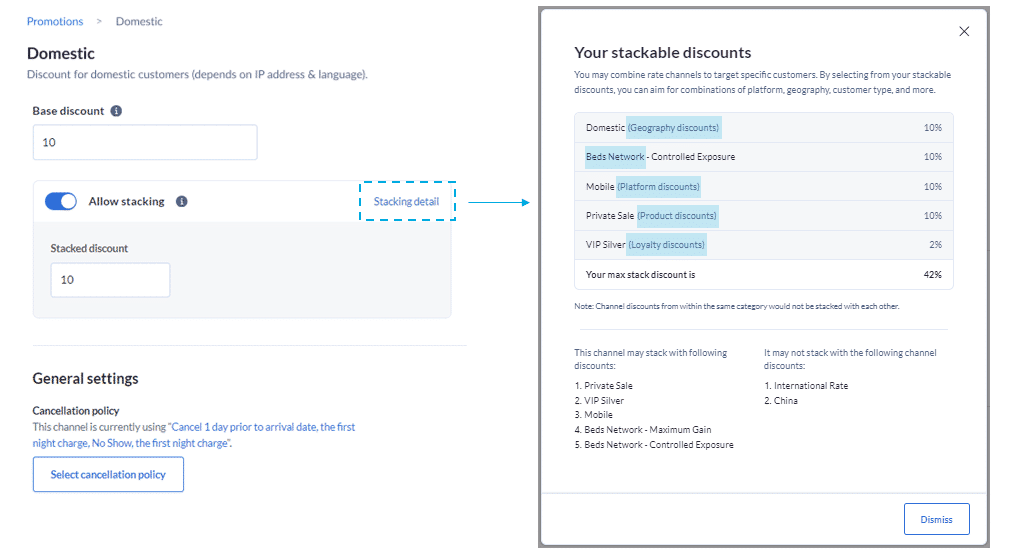This screenshot has height=551, width=1016.
Task: Click the Base discount info icon
Action: coord(117,111)
